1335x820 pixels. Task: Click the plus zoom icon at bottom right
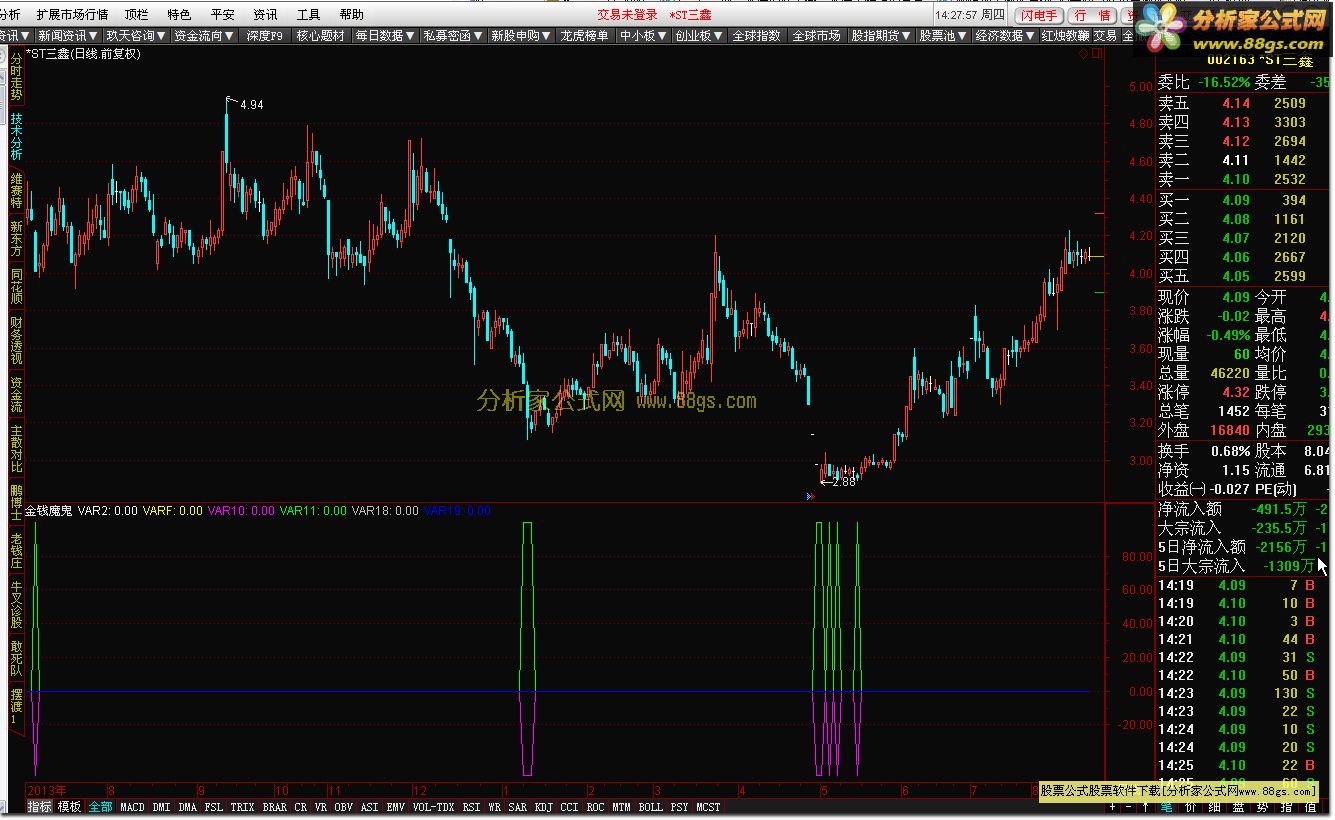click(1113, 806)
